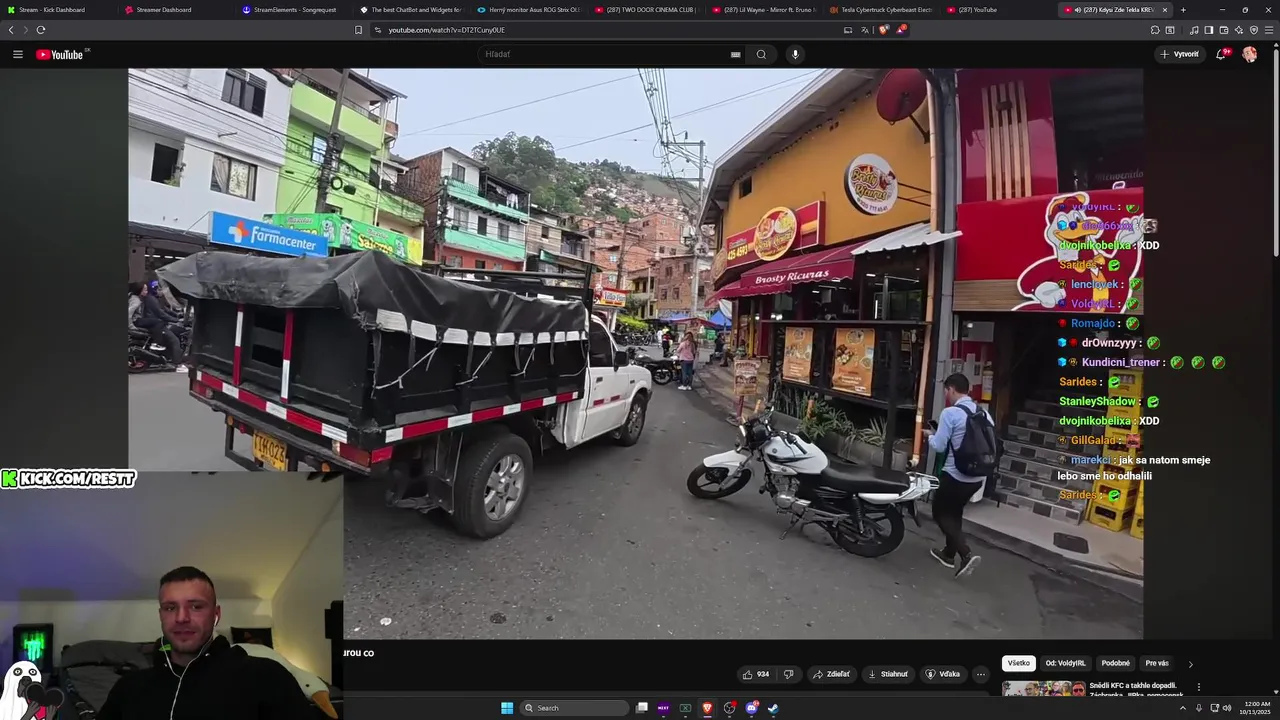Click the Brave Shields lion icon
1280x720 pixels.
(x=883, y=30)
